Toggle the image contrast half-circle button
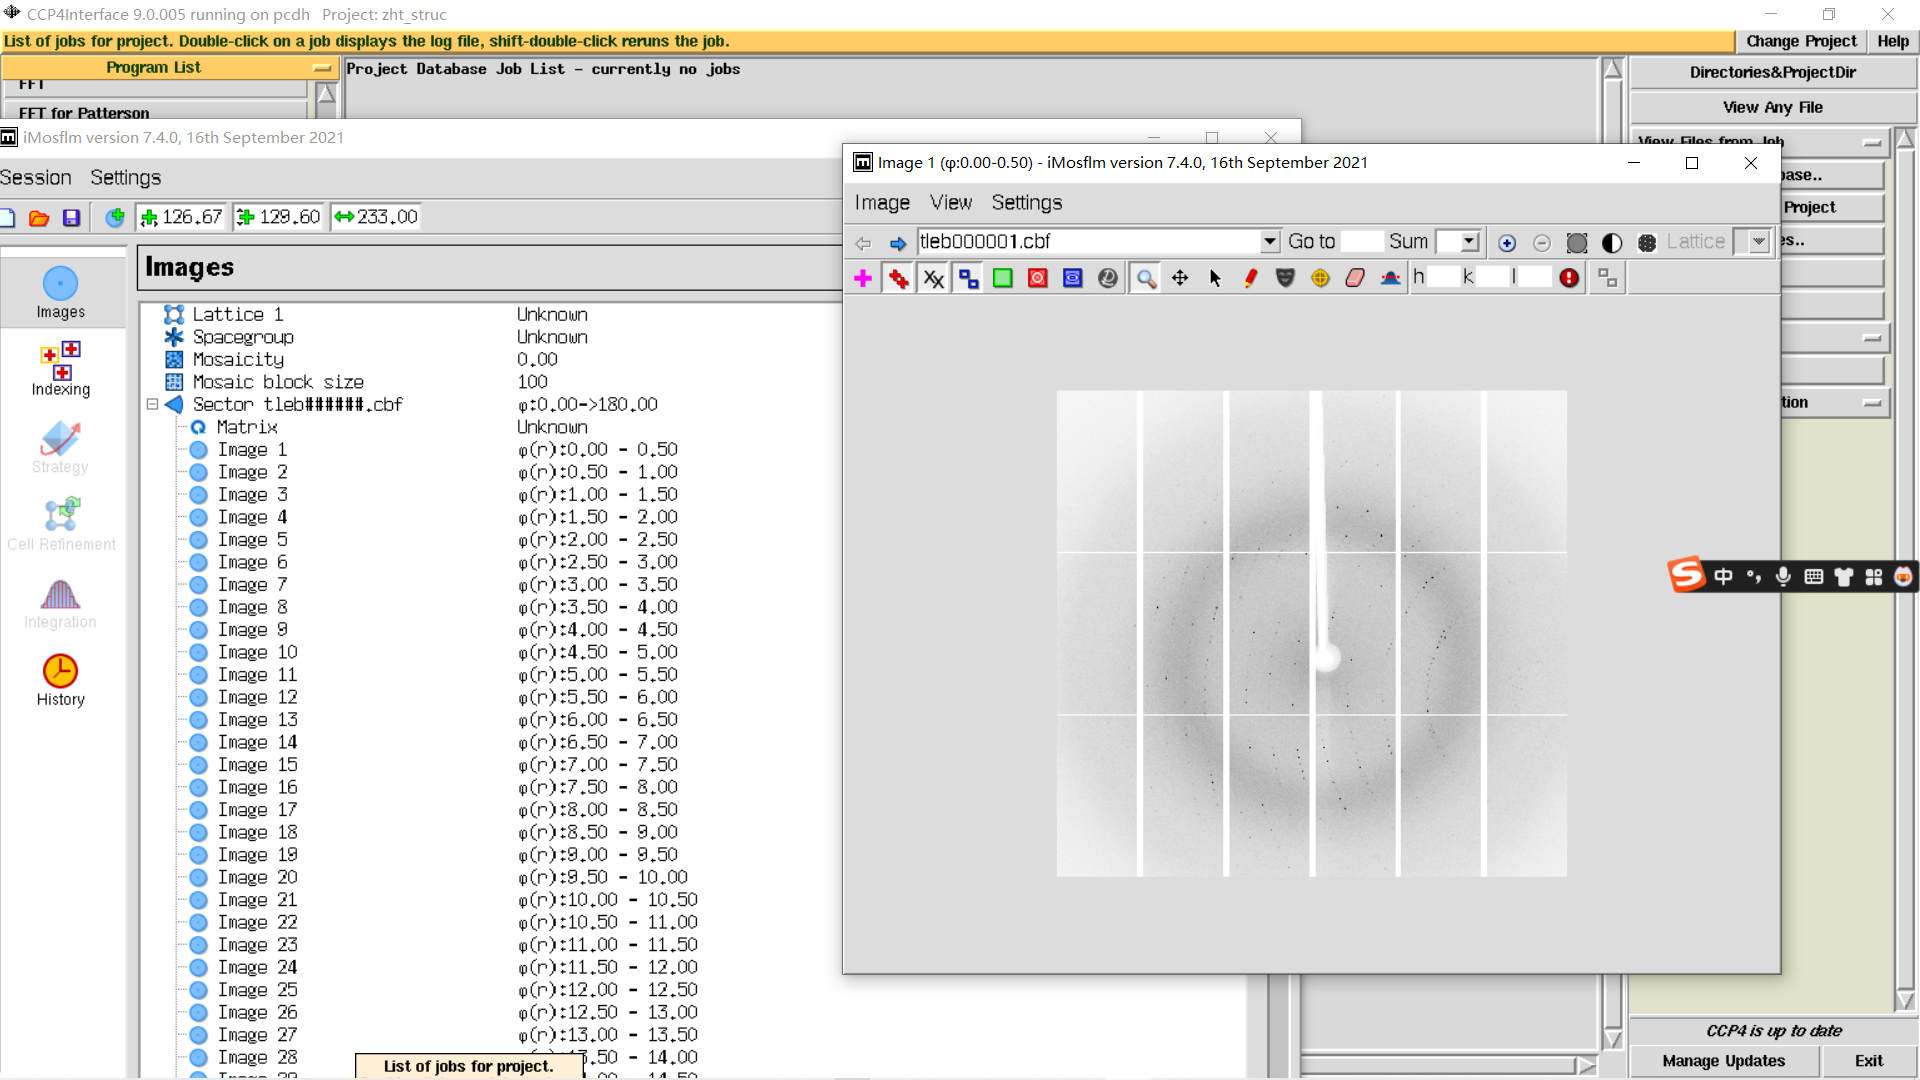 (x=1611, y=242)
